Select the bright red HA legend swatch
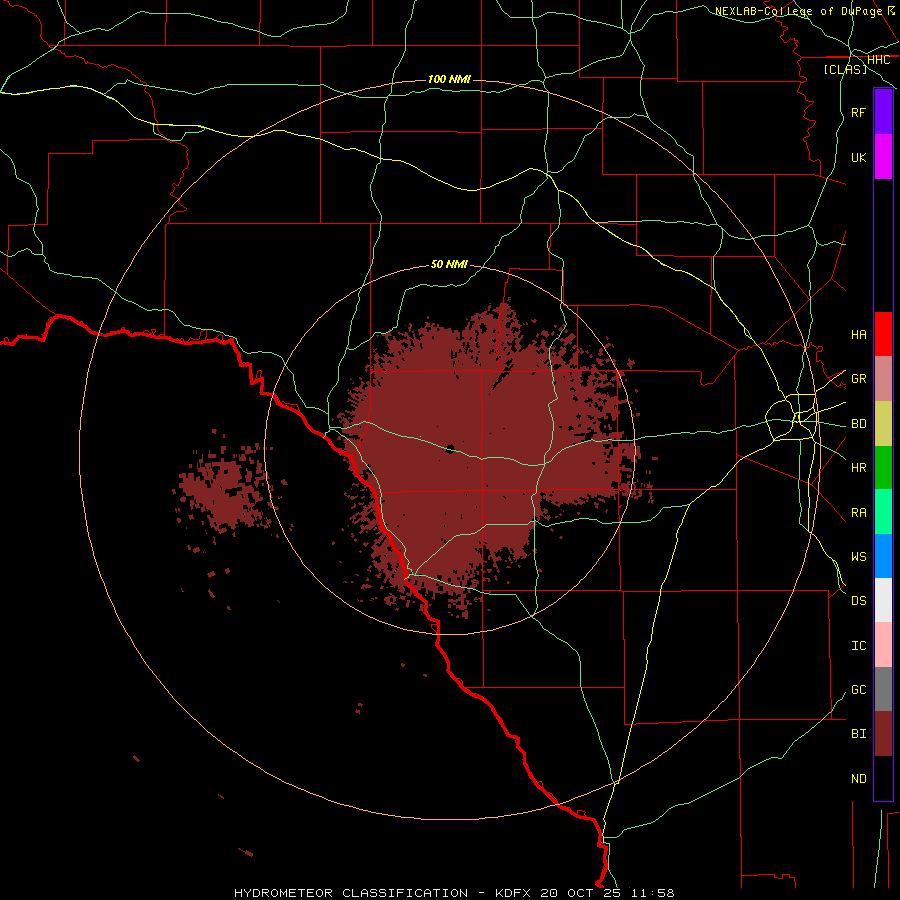 tap(883, 334)
